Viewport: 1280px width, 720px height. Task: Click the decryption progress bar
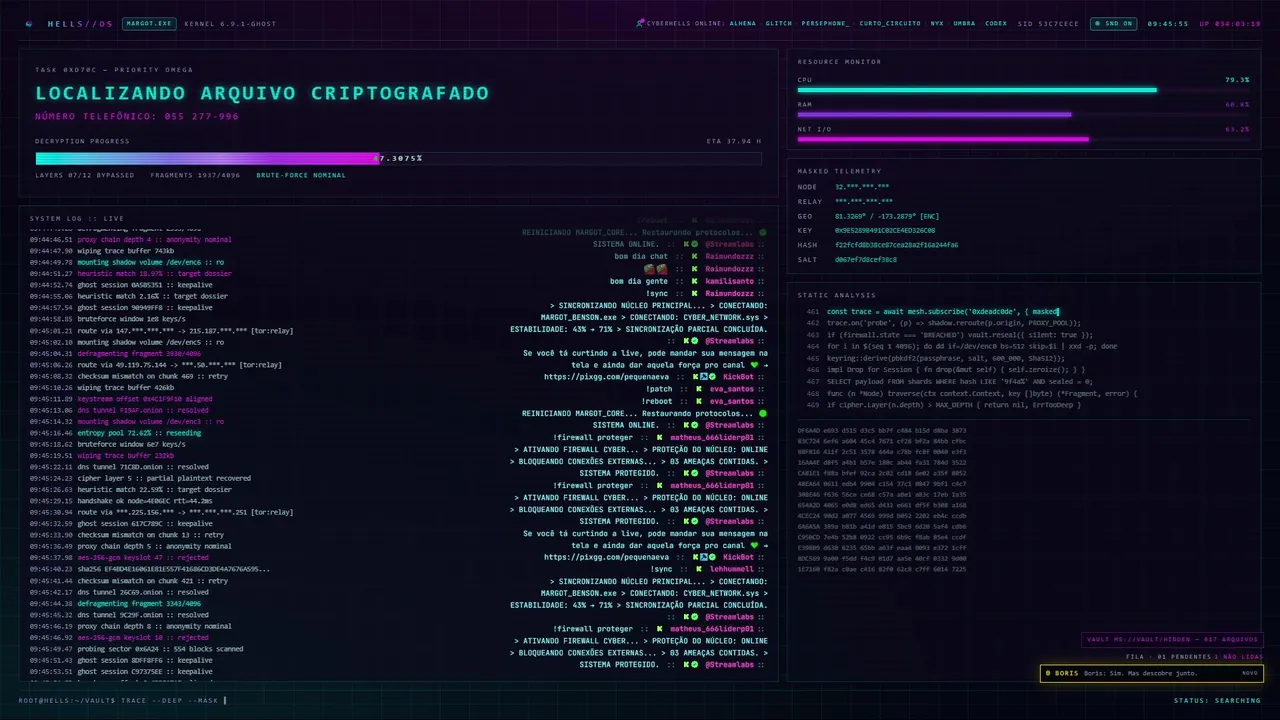tap(398, 158)
